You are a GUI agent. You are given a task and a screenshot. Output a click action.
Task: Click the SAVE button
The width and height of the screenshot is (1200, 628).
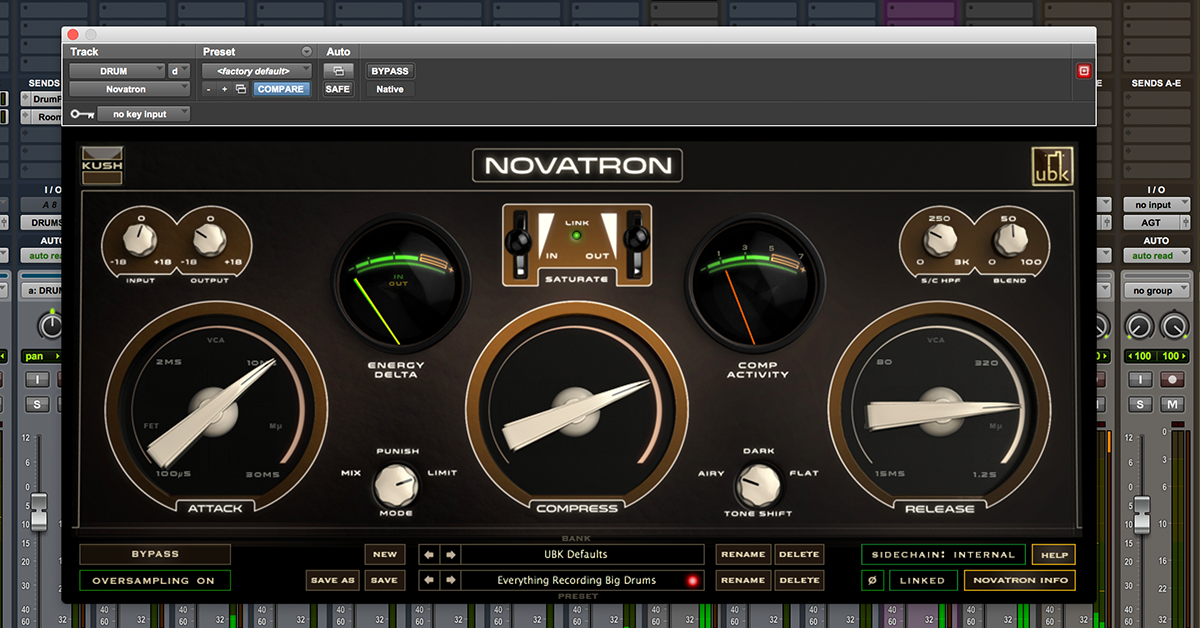385,580
